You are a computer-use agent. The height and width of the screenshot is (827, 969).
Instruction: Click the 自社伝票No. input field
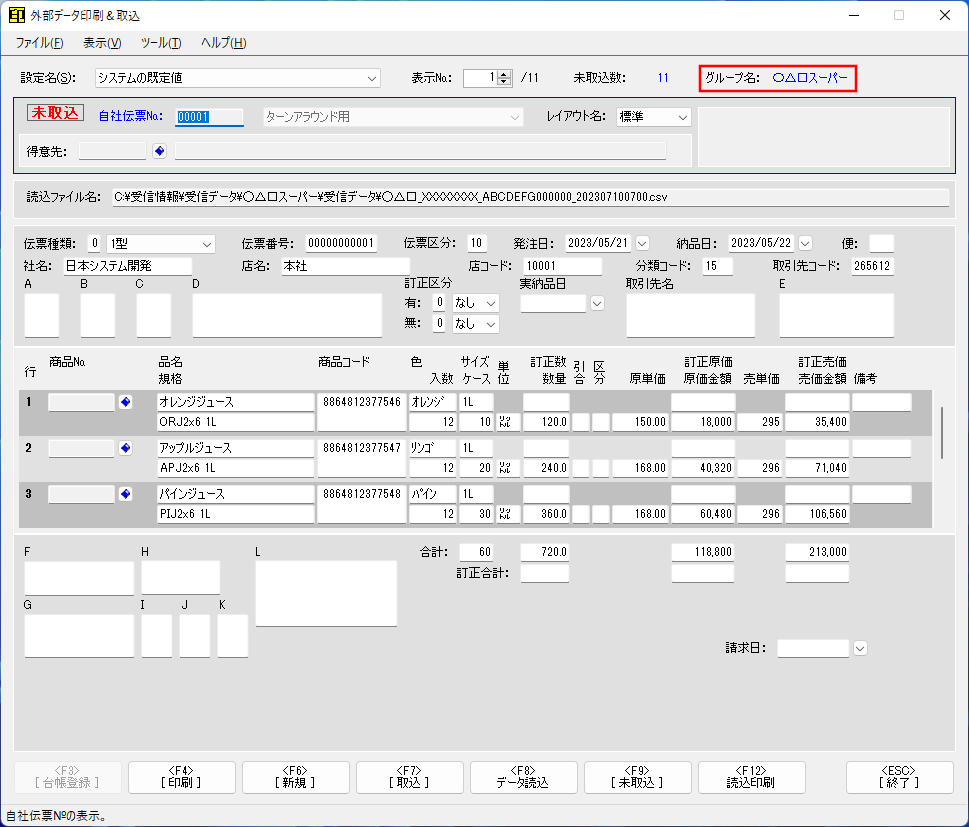210,117
